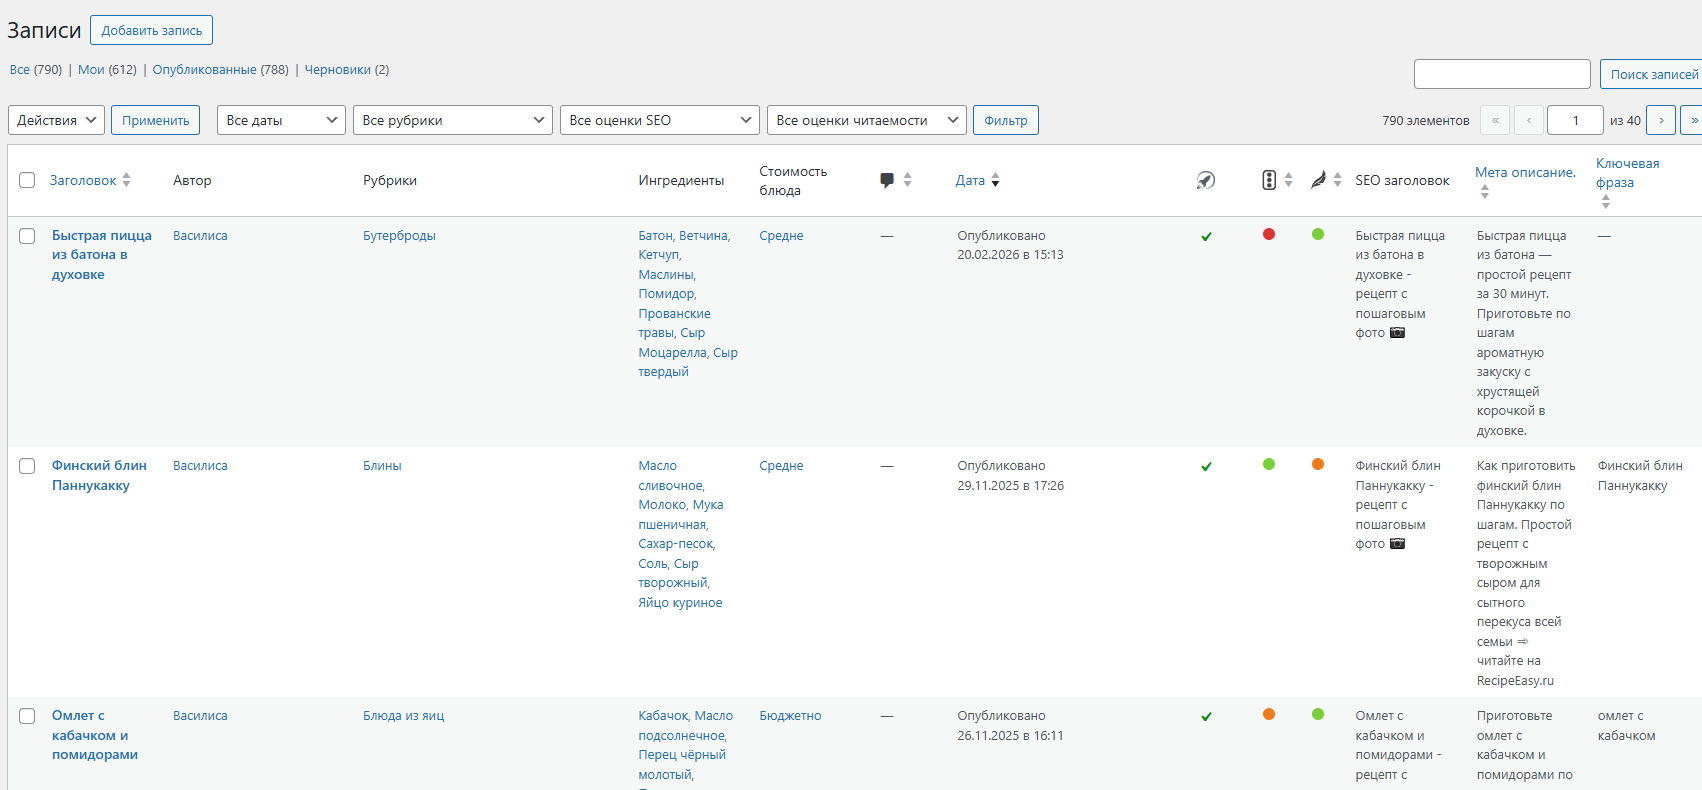The width and height of the screenshot is (1702, 790).
Task: Click the Дата column sort arrow
Action: (x=995, y=180)
